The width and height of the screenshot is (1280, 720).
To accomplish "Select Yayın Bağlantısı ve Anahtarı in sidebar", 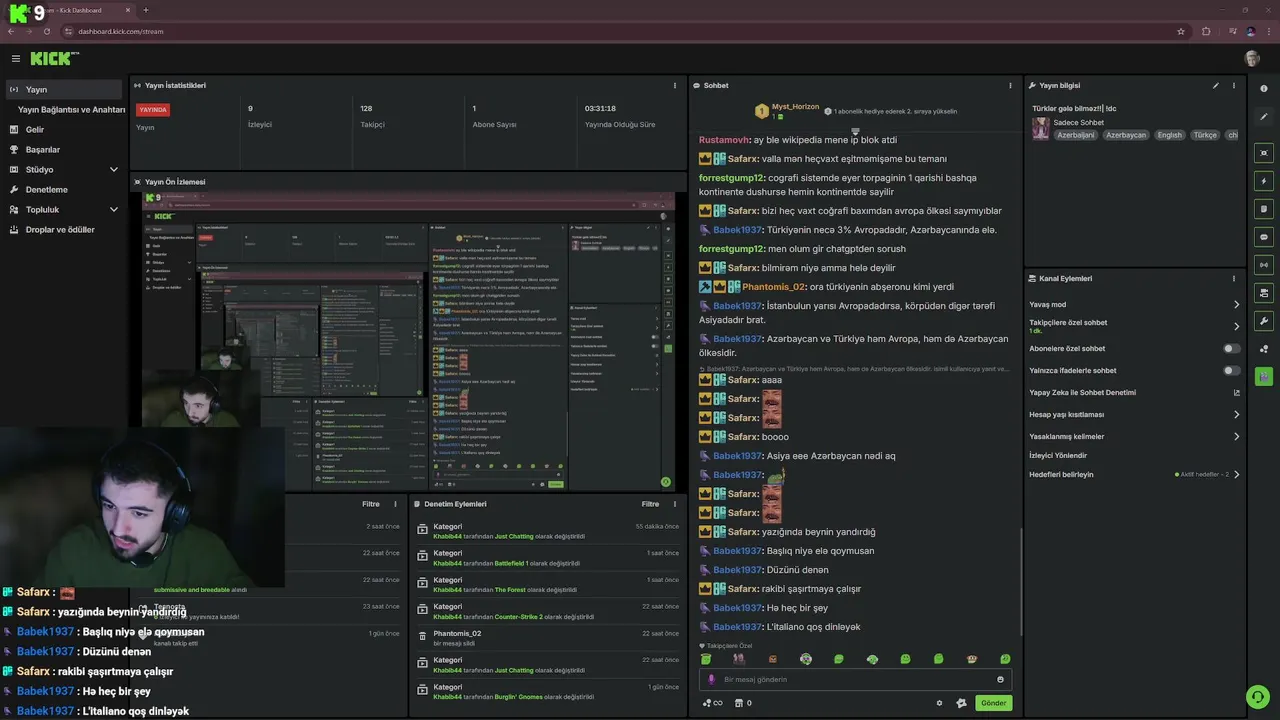I will tap(71, 110).
